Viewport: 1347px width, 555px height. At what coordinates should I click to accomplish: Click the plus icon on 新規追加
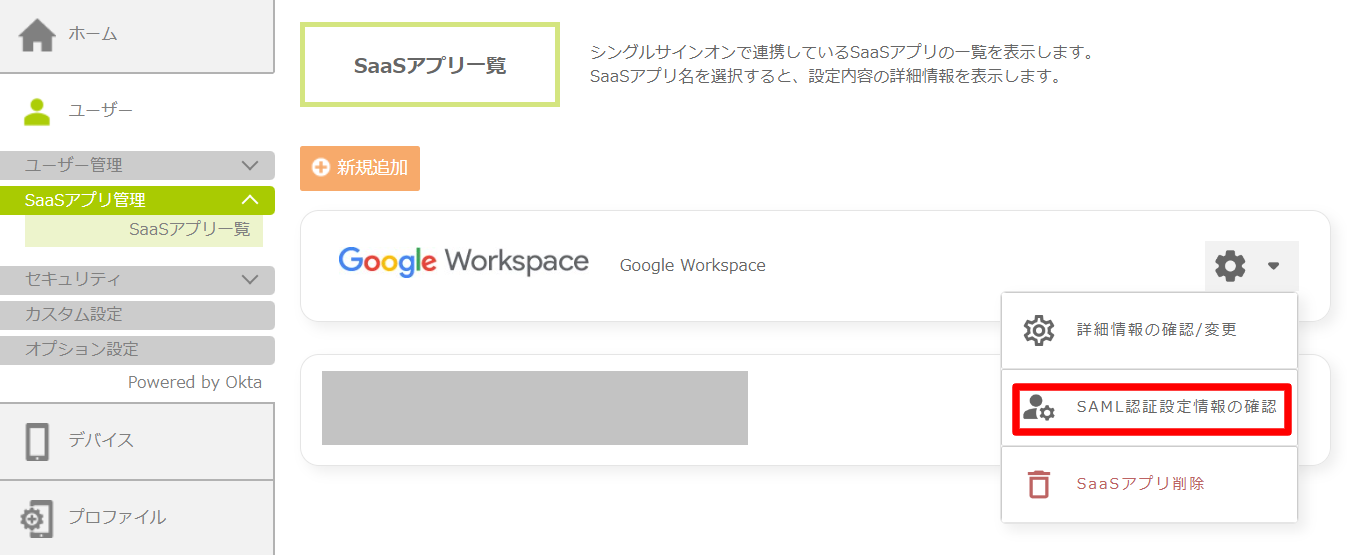click(321, 168)
